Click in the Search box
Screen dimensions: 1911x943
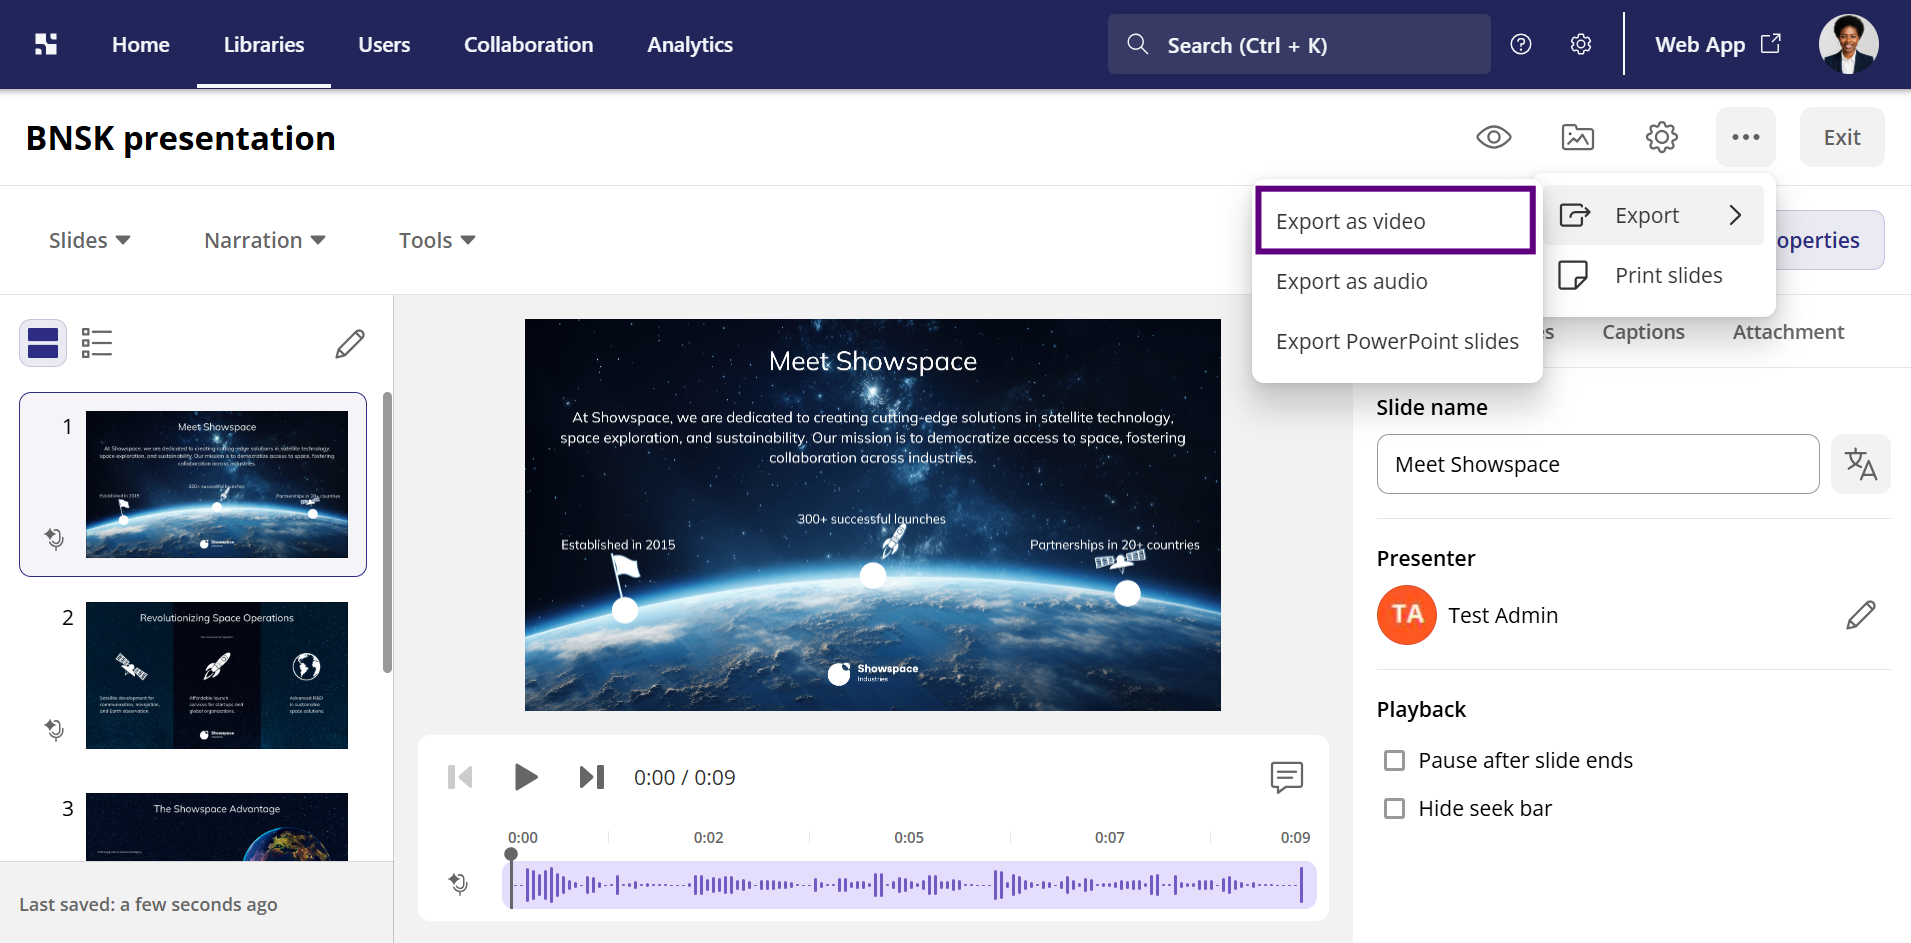coord(1299,44)
